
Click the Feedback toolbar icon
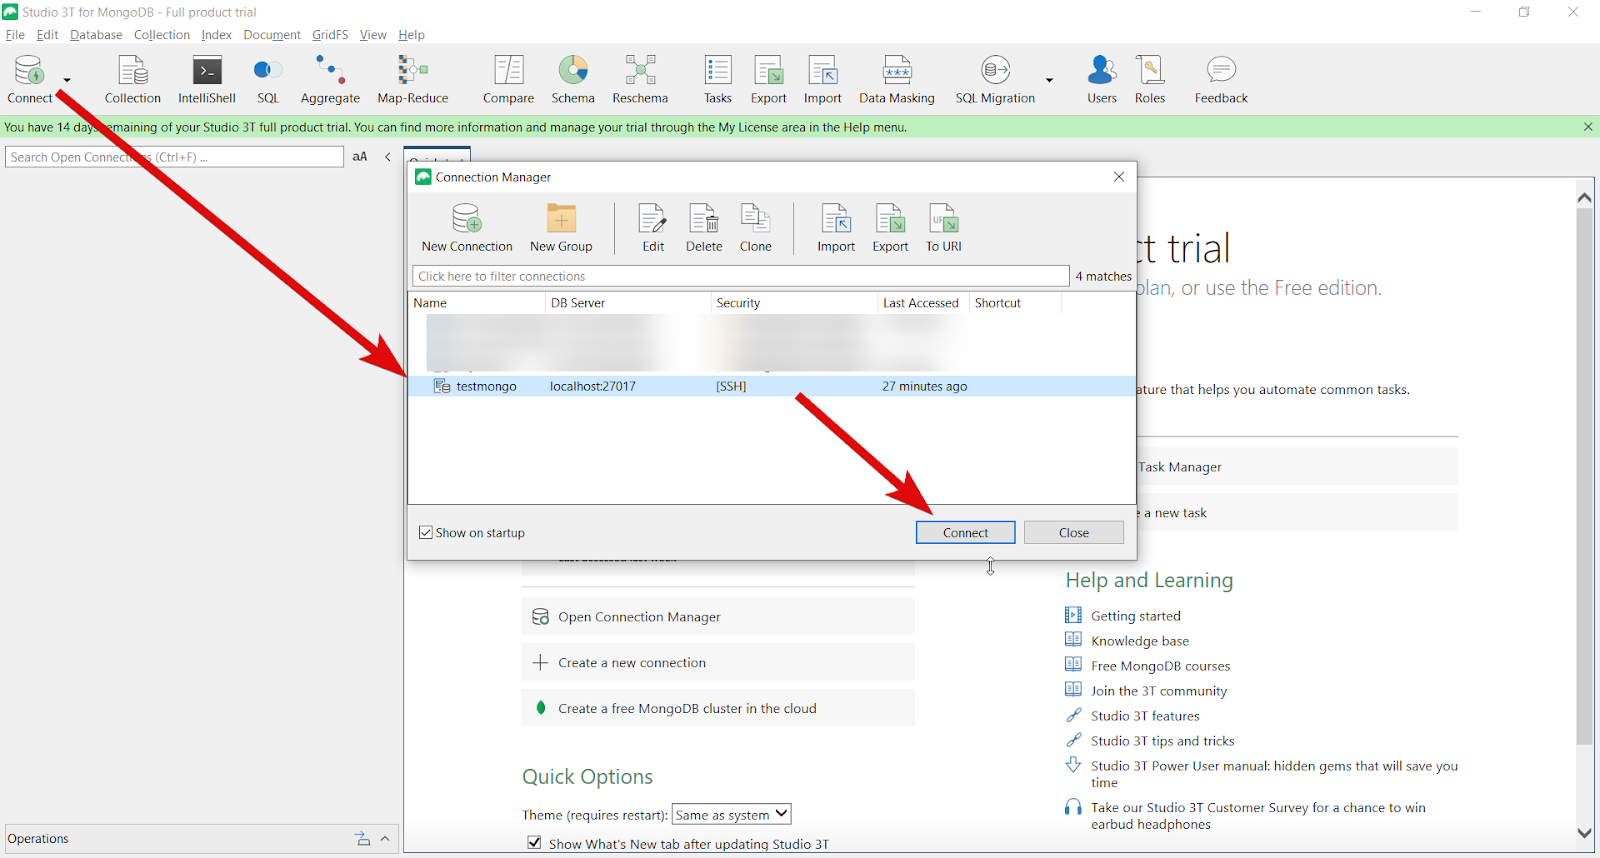pyautogui.click(x=1221, y=79)
